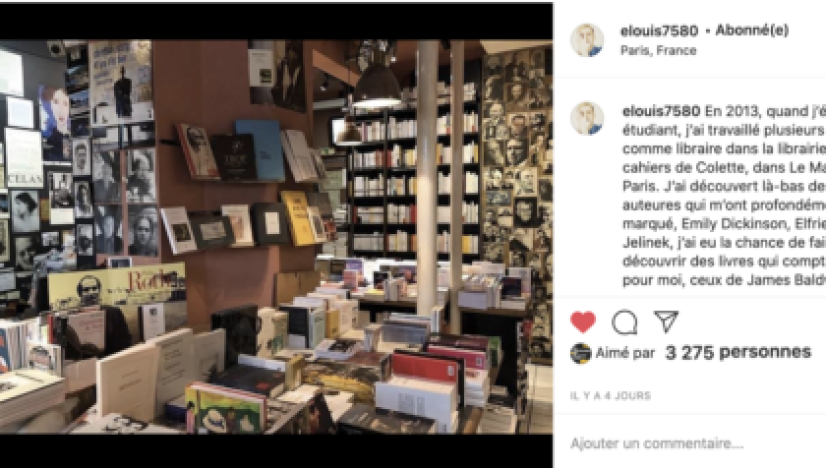This screenshot has width=826, height=468.
Task: Open elouis7580 username in caption
Action: [661, 111]
